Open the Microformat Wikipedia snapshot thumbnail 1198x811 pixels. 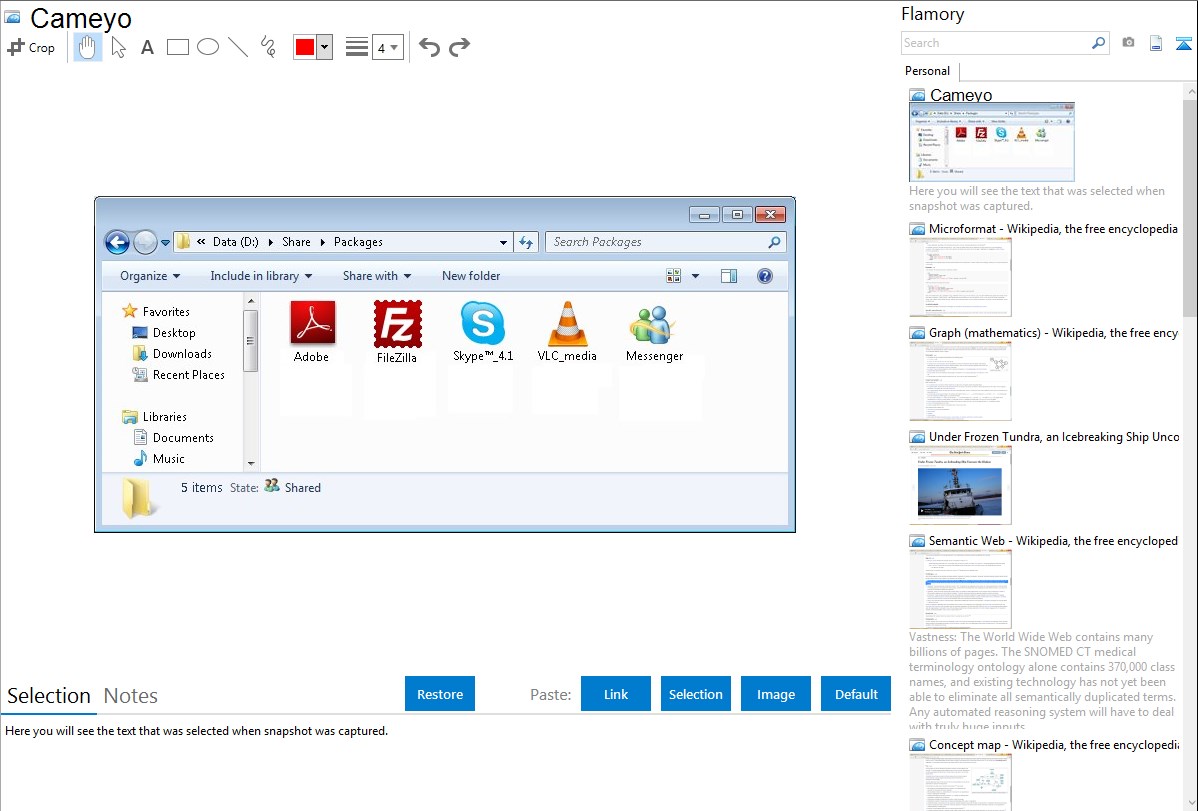[x=960, y=276]
